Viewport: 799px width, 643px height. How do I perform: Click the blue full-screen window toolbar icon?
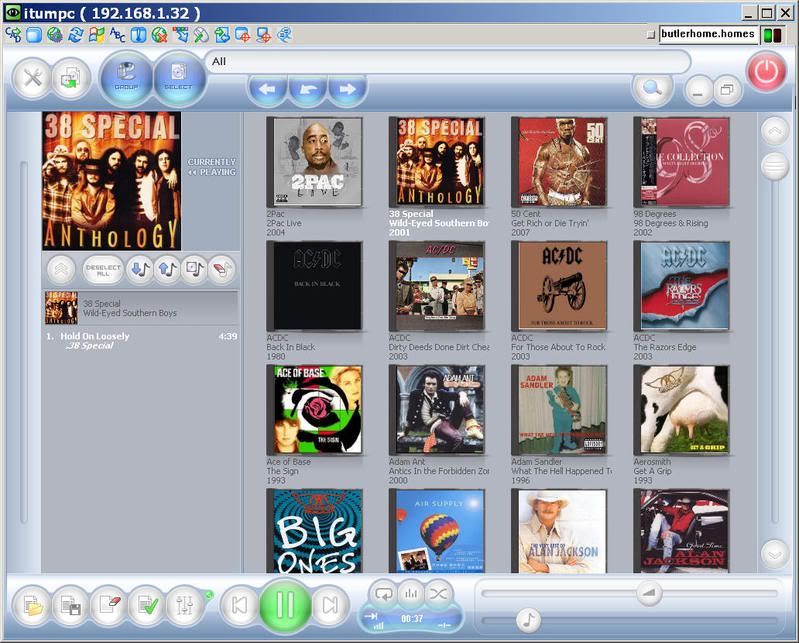tap(34, 35)
